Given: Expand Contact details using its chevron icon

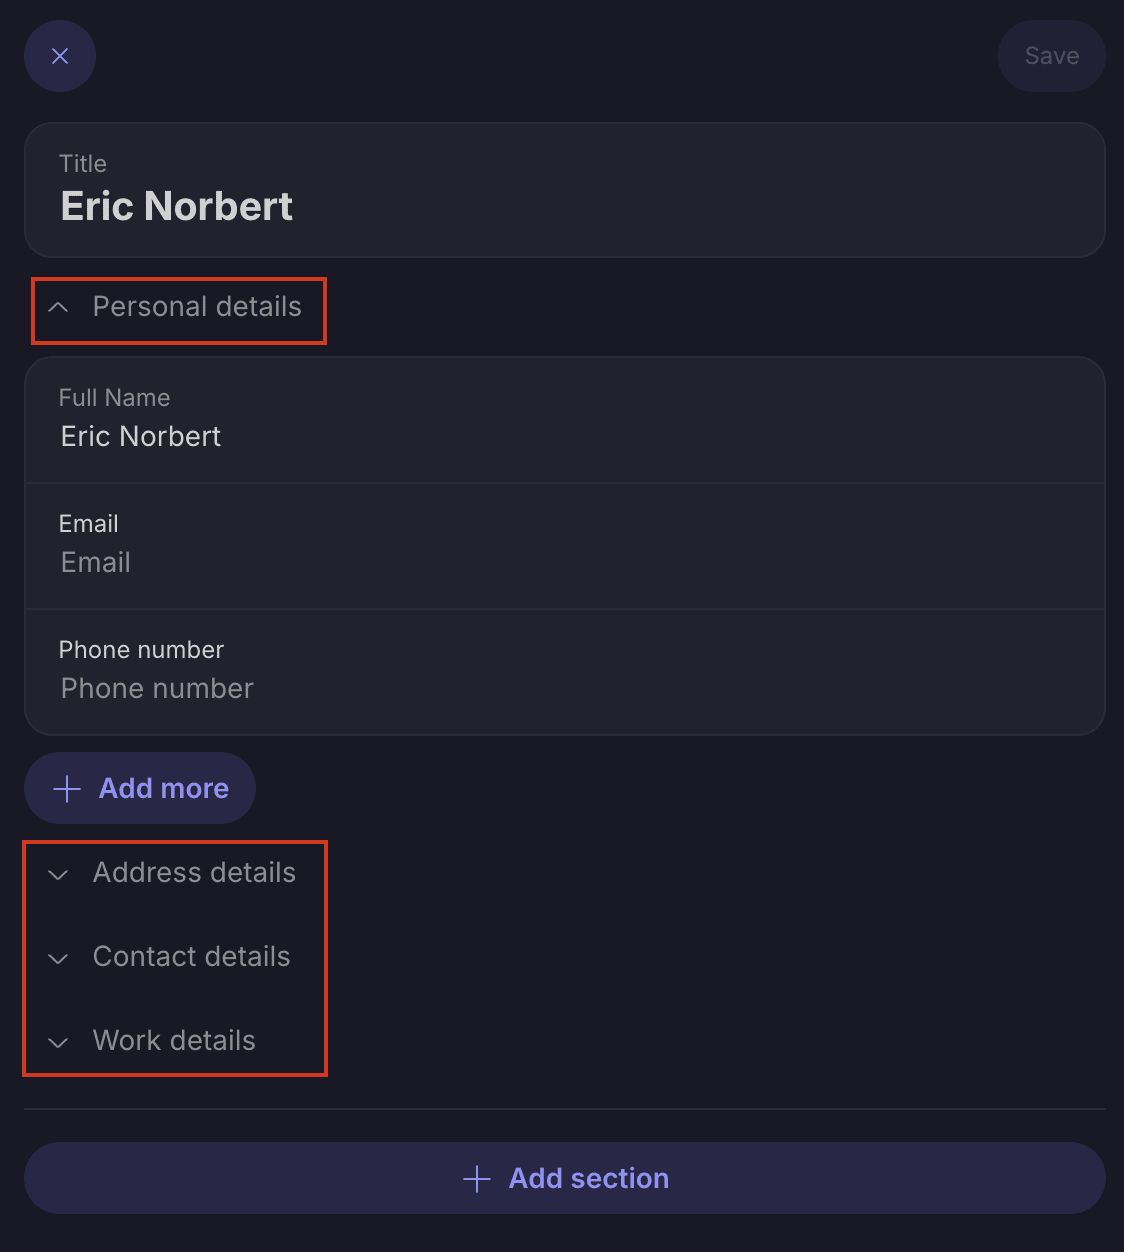Looking at the screenshot, I should pos(59,958).
